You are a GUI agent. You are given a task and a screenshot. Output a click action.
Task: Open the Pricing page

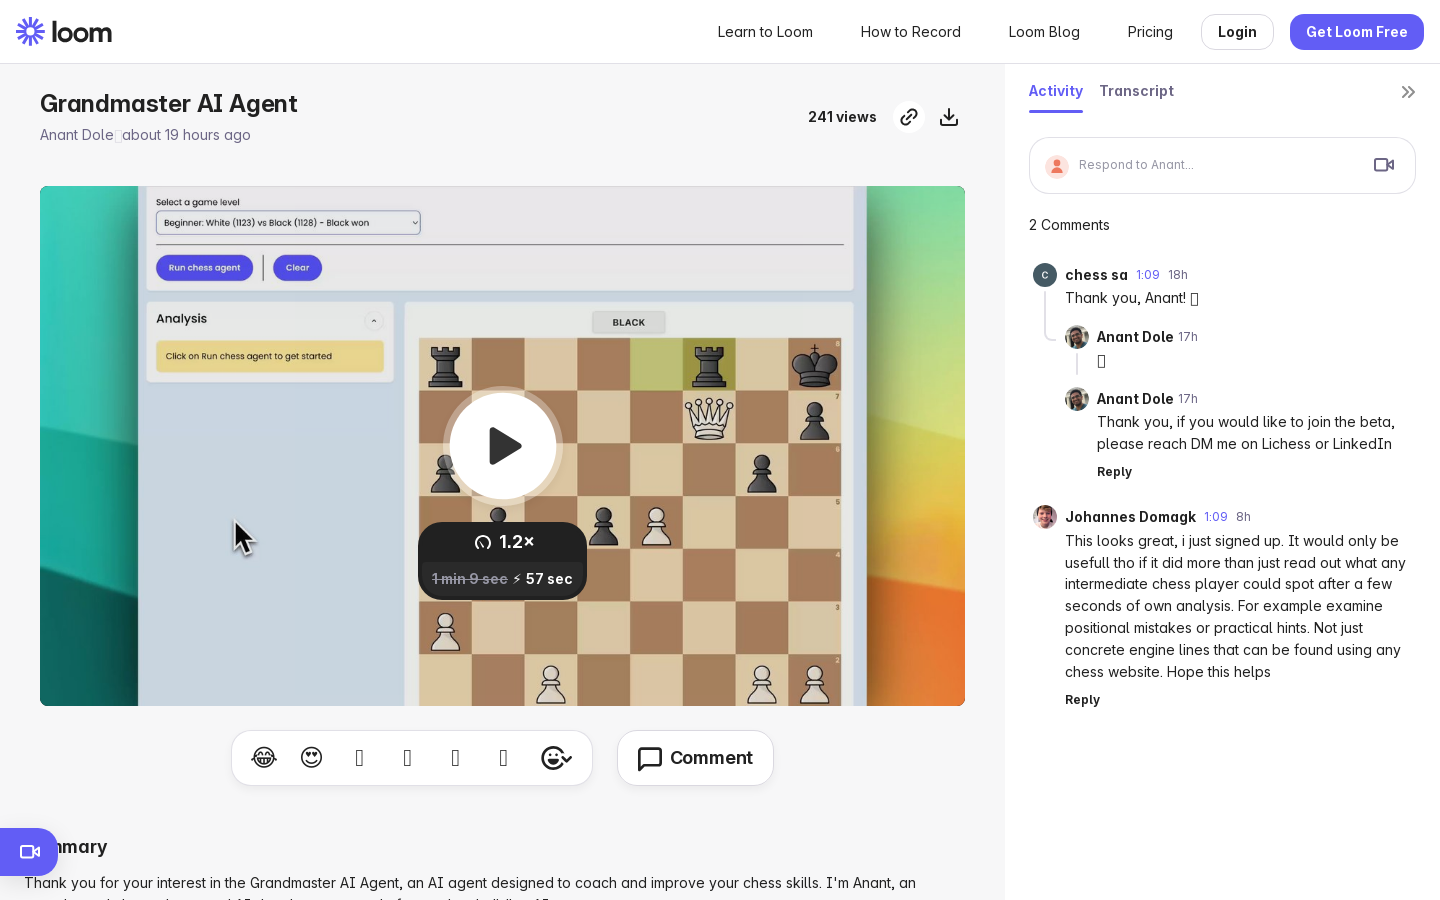[1150, 32]
